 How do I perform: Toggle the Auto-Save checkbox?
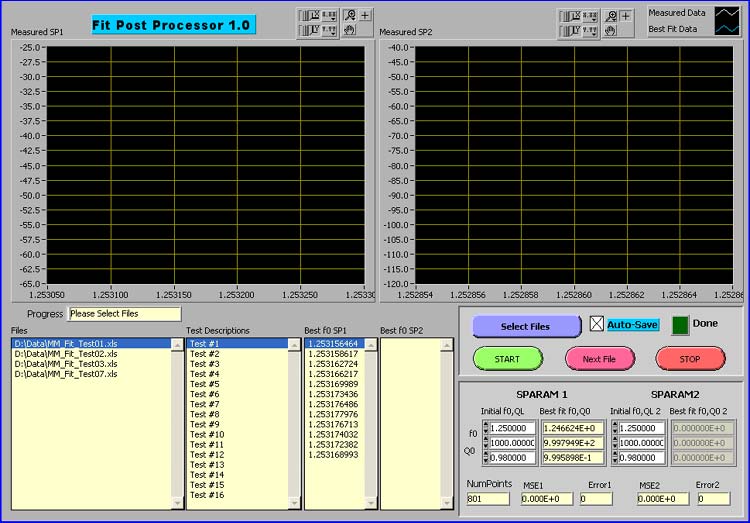tap(597, 324)
